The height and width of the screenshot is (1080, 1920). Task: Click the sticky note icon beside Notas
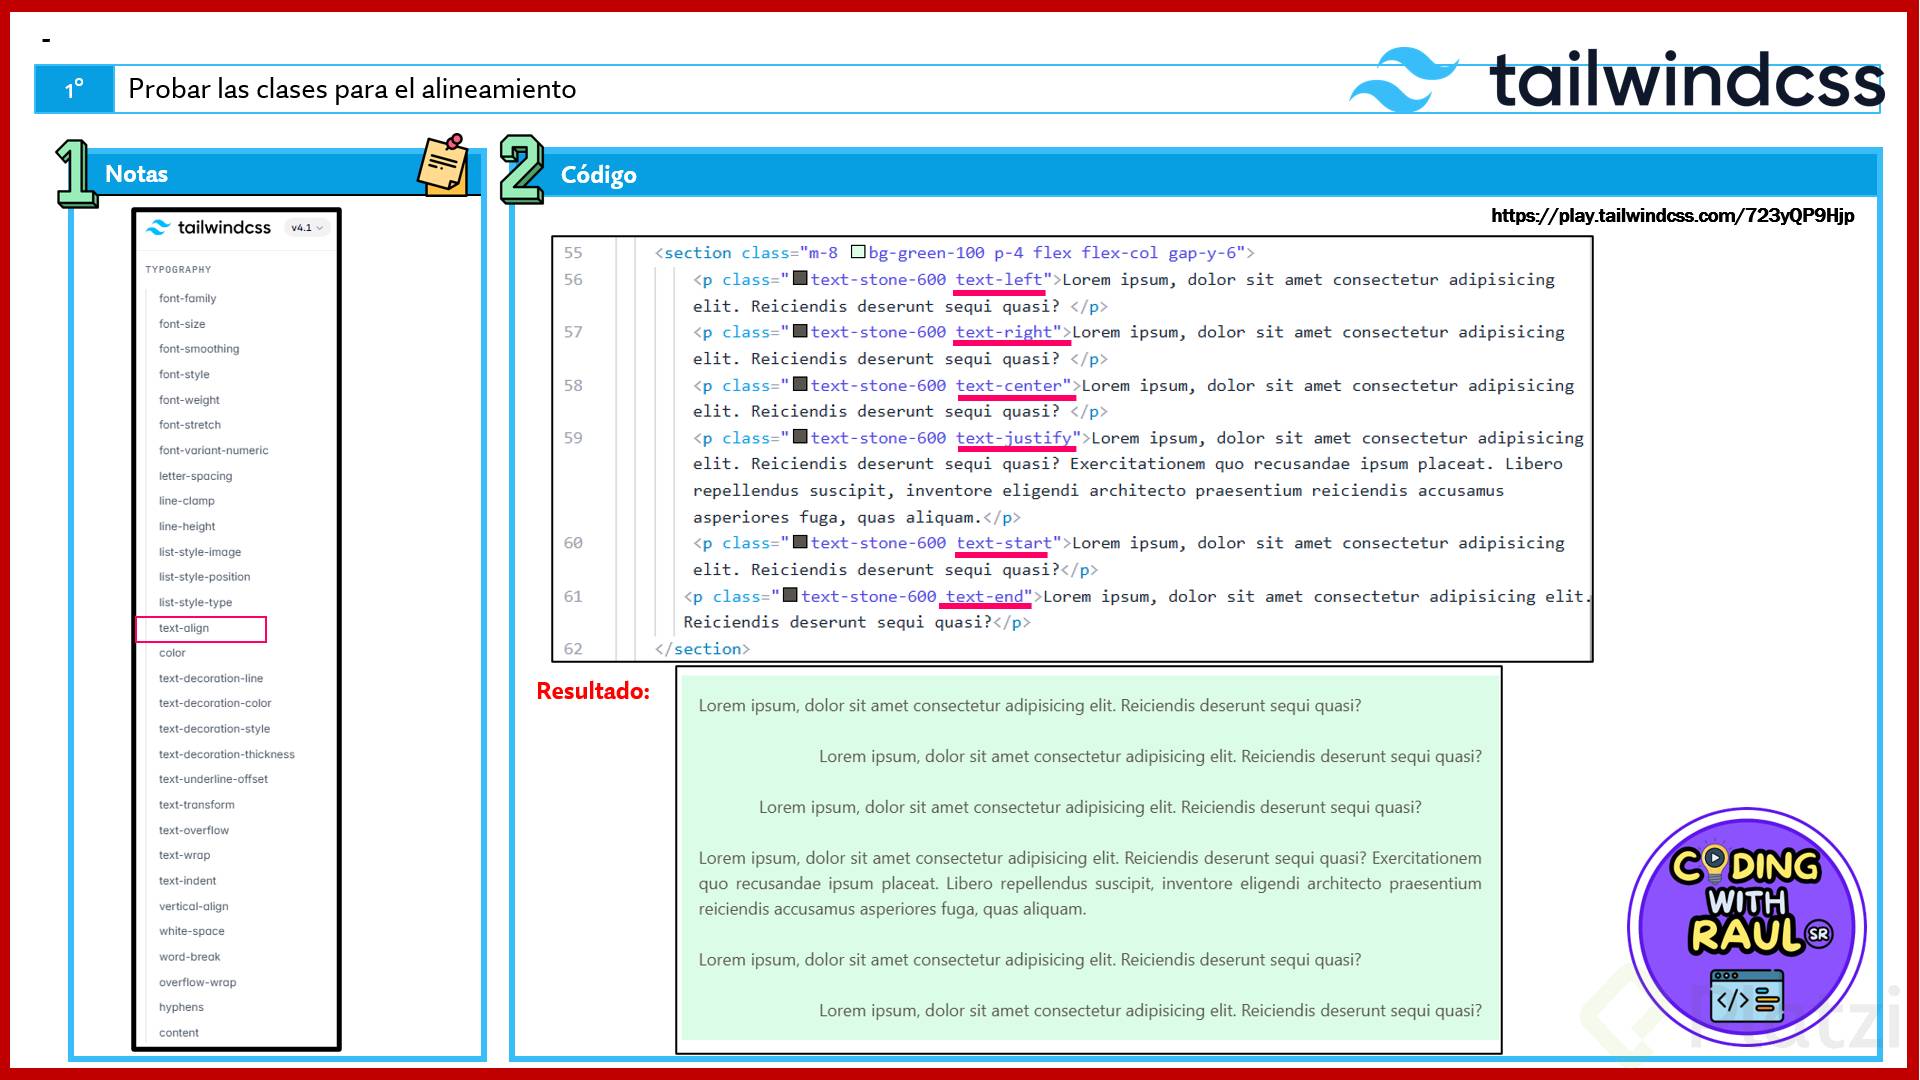[x=443, y=164]
